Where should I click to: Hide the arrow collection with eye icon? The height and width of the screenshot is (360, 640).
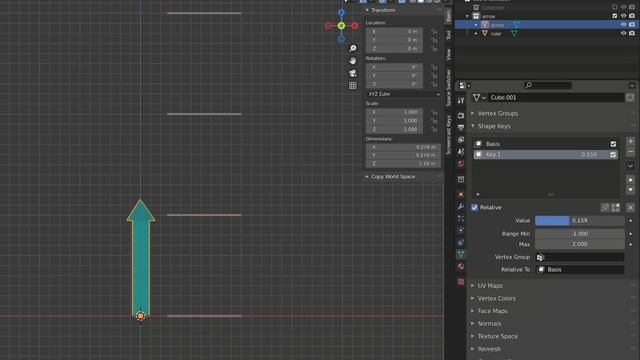coord(623,16)
